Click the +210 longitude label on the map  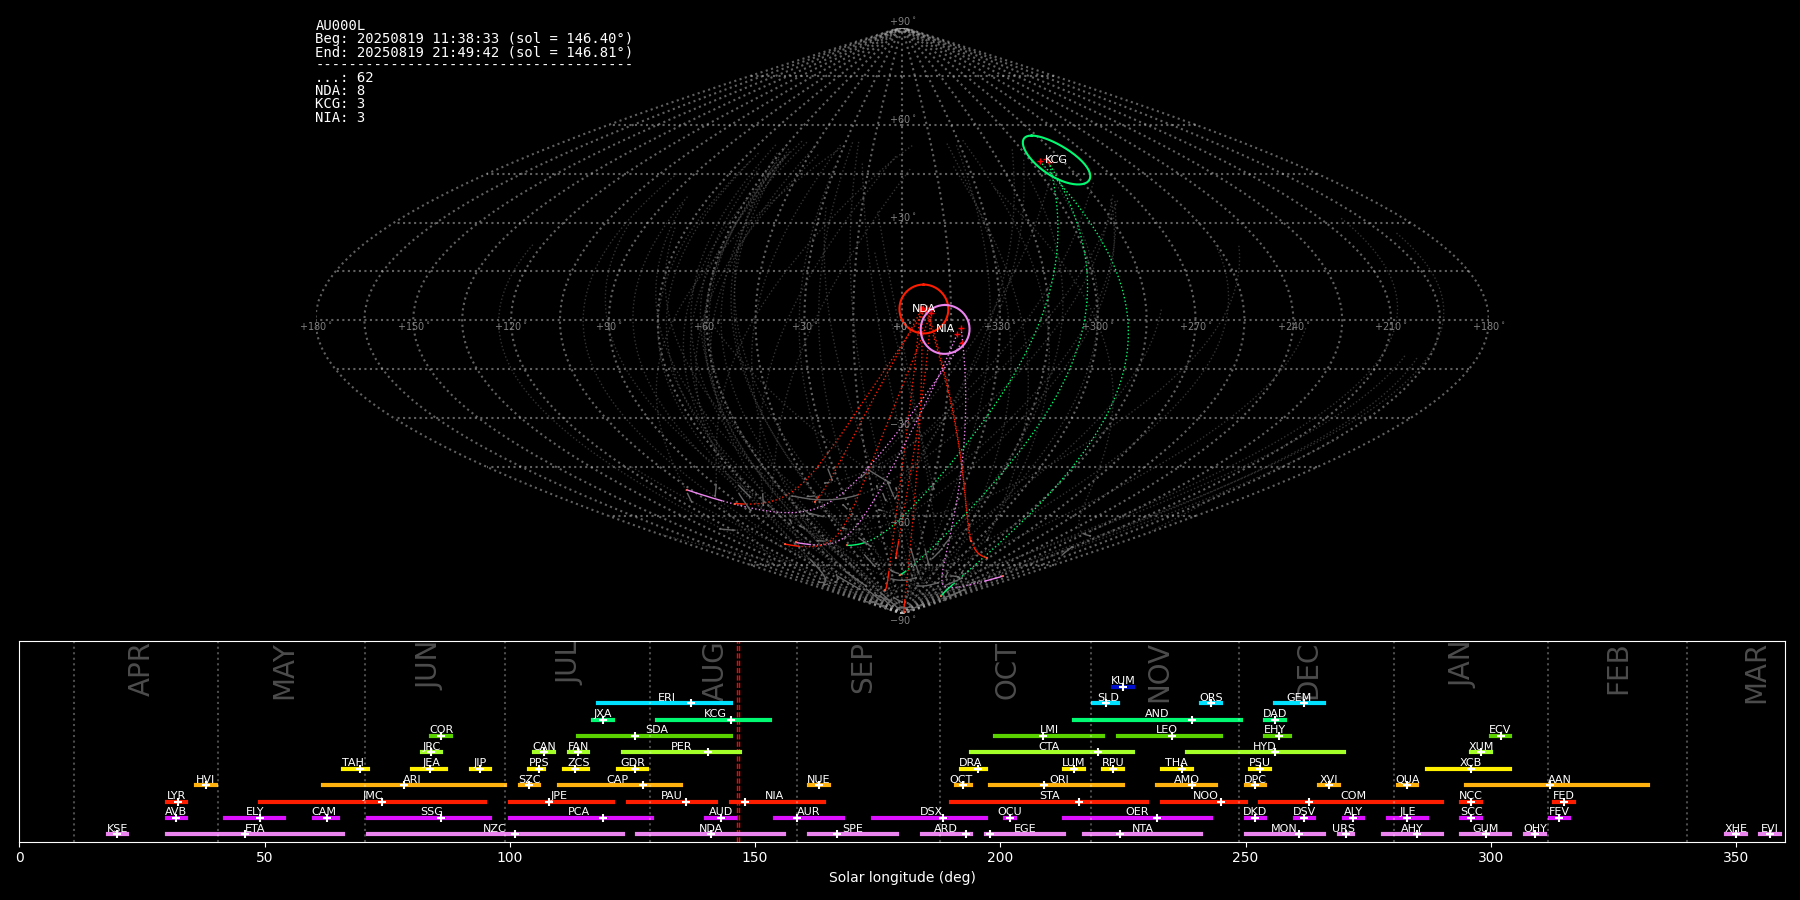1388,327
